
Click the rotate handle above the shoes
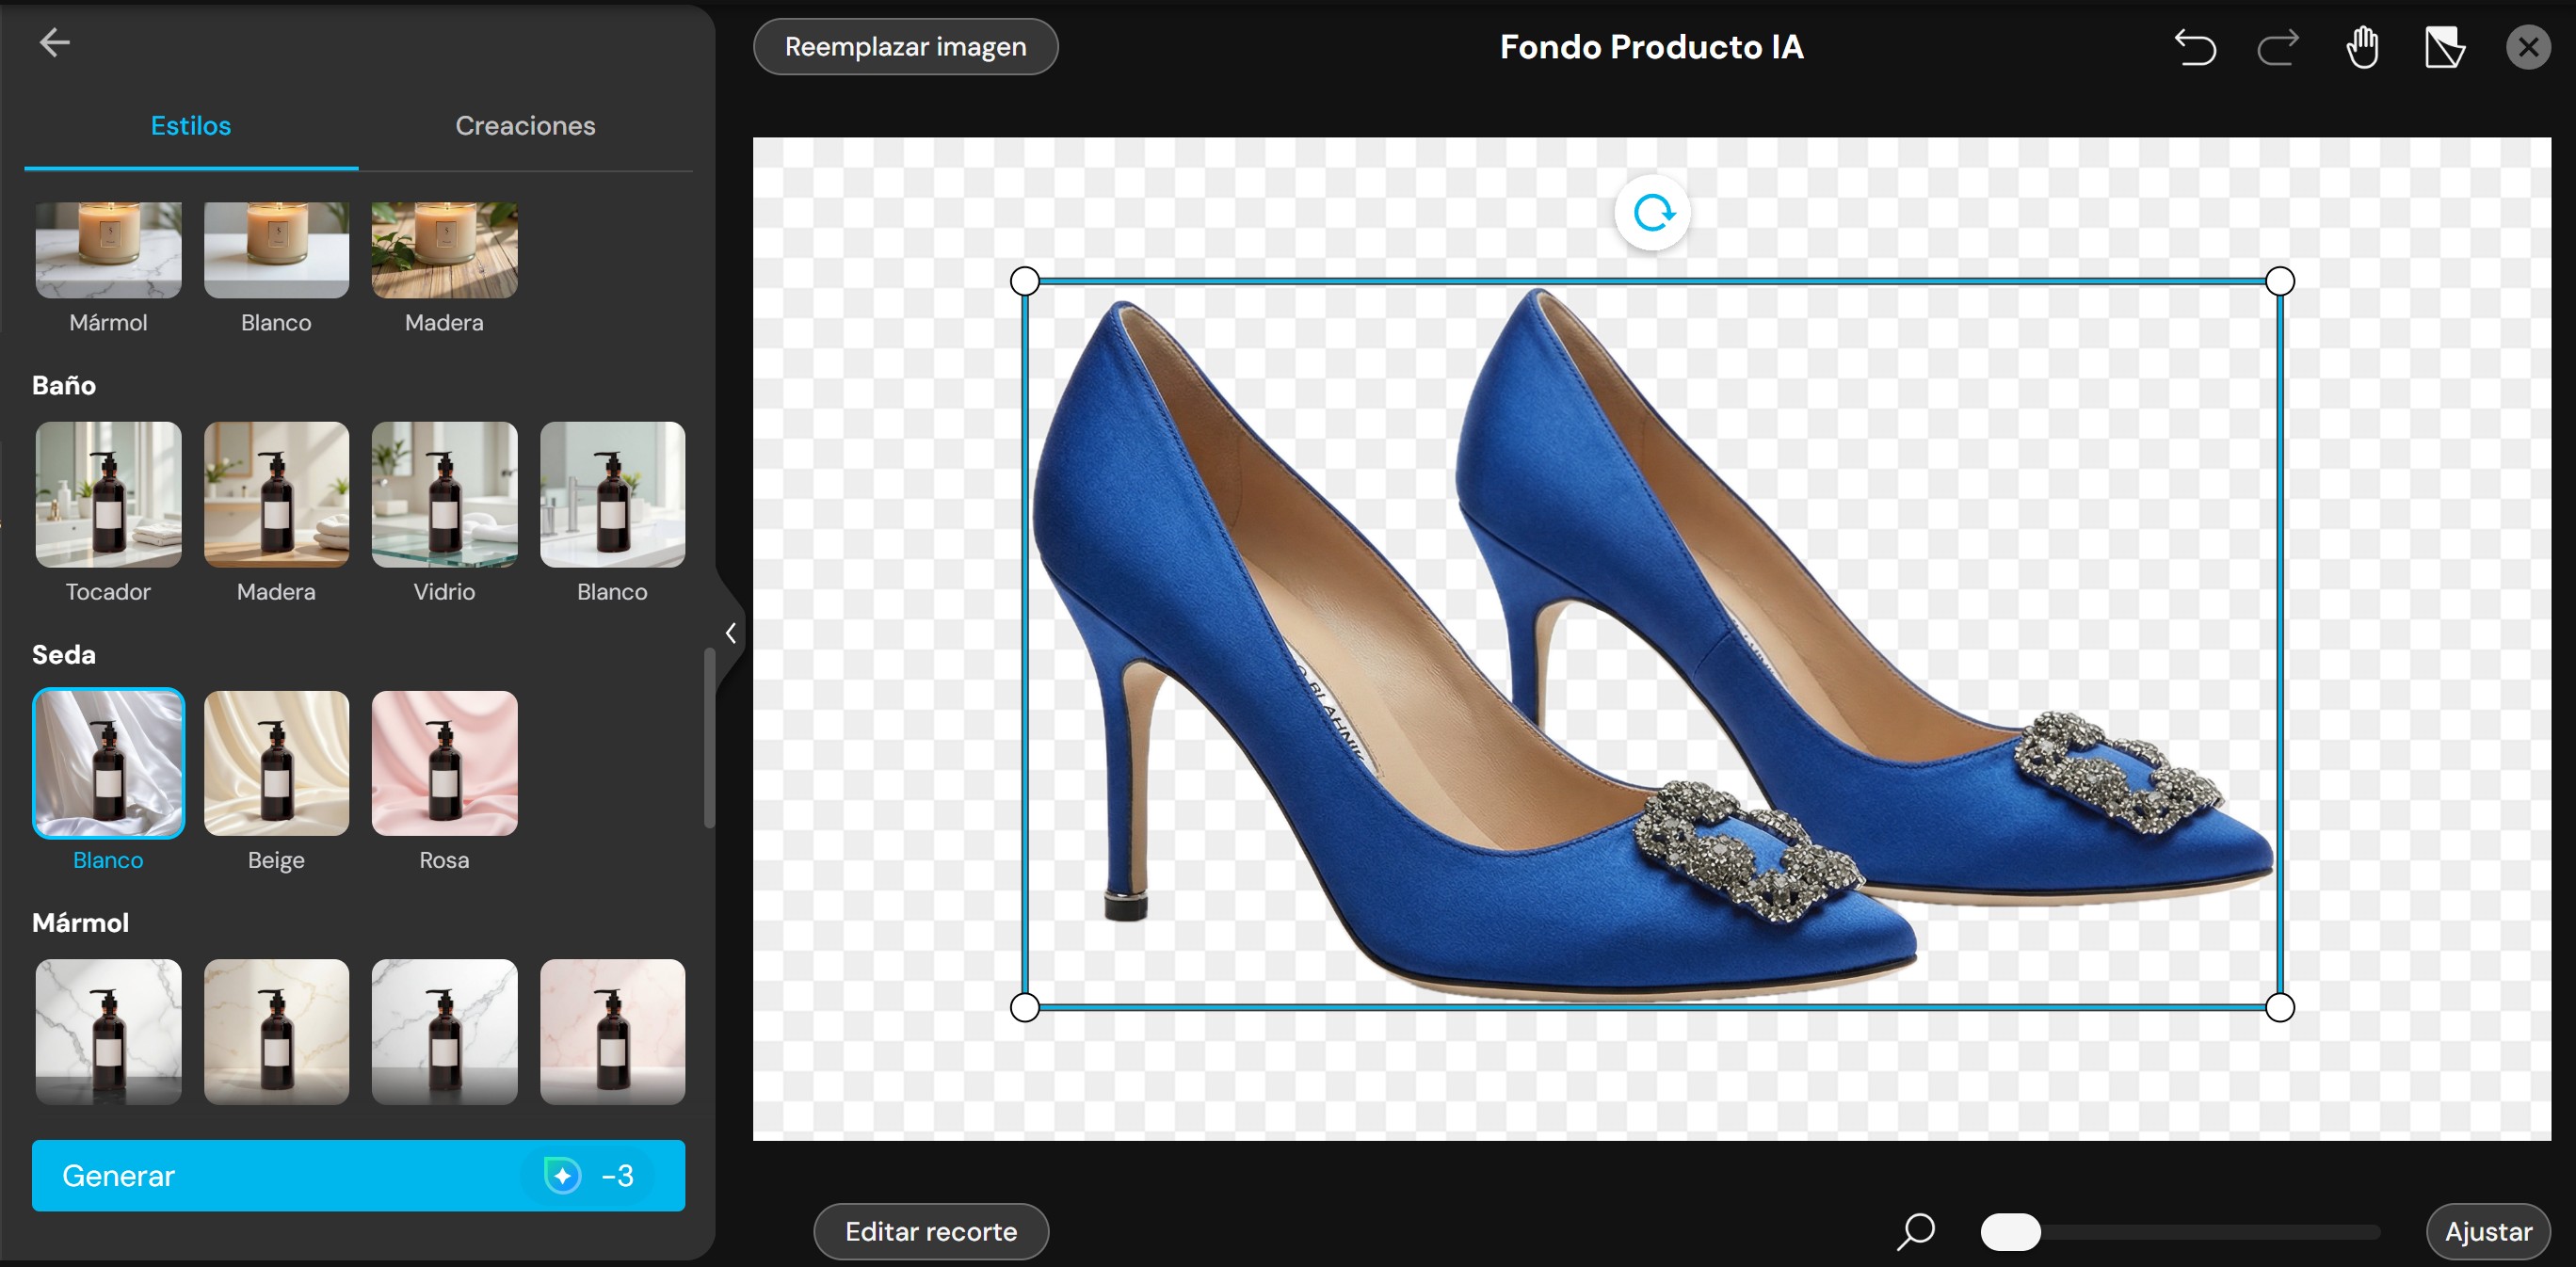1652,213
